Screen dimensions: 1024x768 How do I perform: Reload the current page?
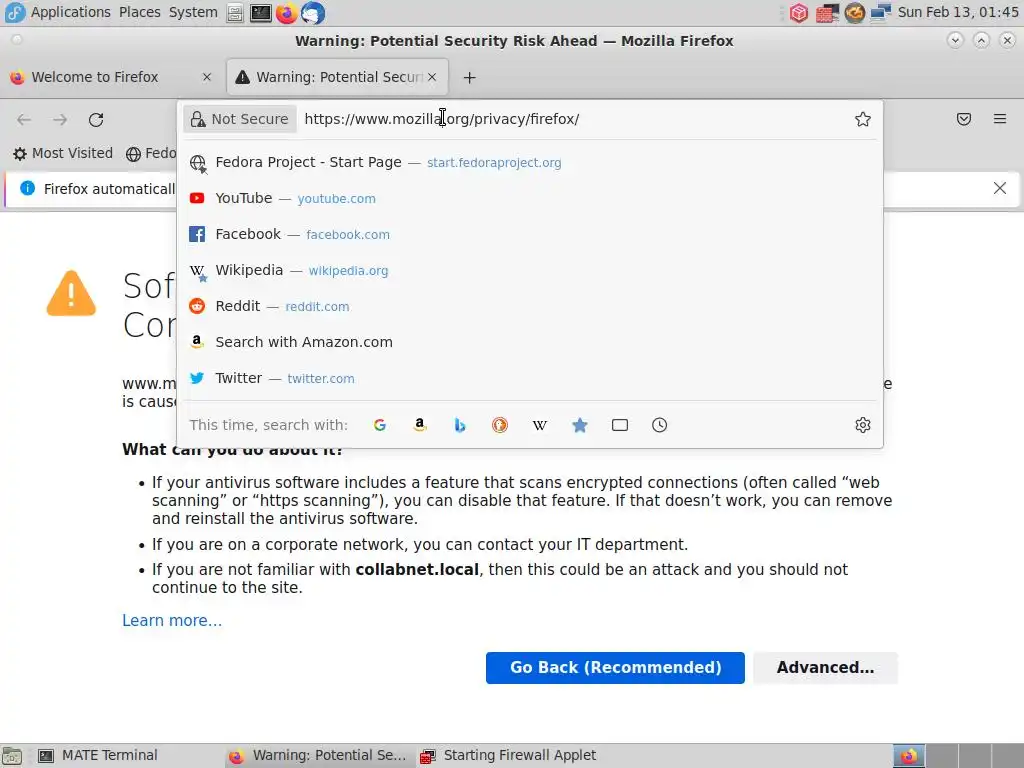[x=96, y=120]
